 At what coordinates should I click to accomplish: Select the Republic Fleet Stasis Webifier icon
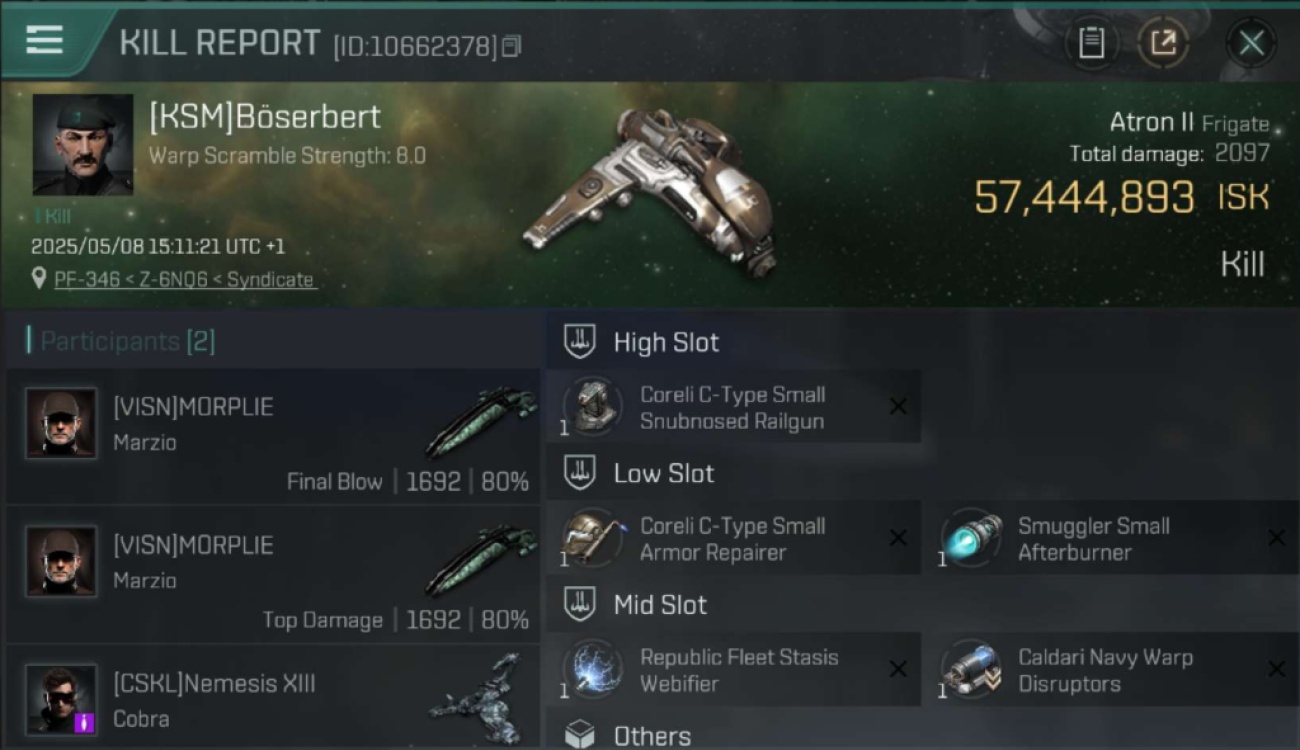593,669
